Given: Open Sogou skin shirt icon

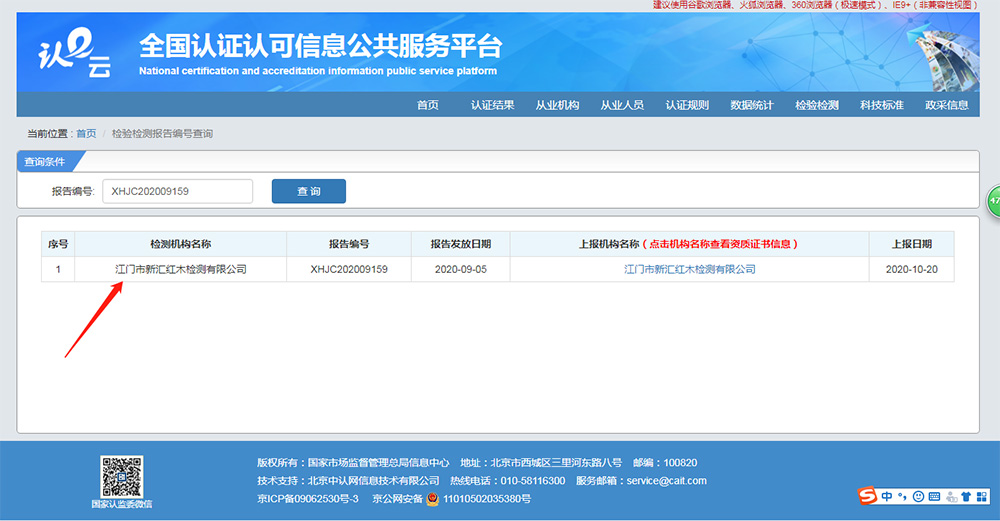Looking at the screenshot, I should [967, 496].
